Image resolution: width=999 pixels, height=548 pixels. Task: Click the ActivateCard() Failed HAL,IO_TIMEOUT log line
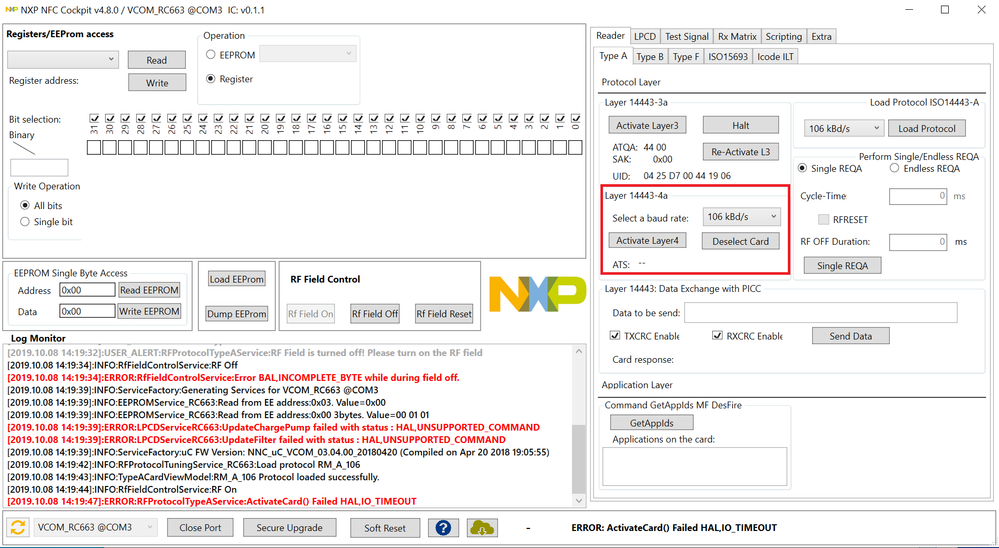[x=212, y=501]
